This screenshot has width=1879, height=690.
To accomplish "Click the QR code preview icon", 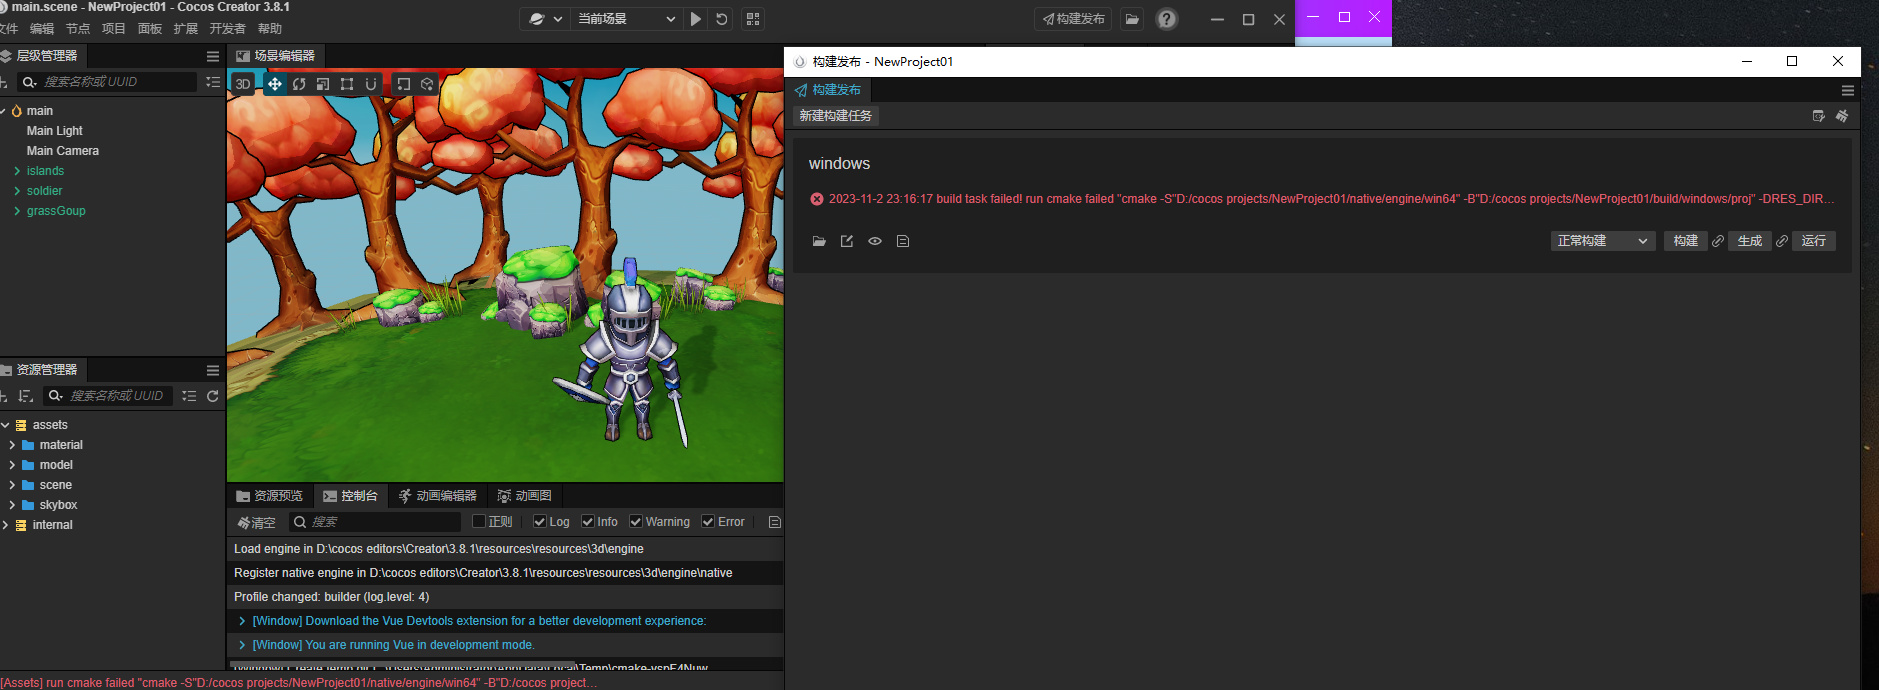I will 753,19.
